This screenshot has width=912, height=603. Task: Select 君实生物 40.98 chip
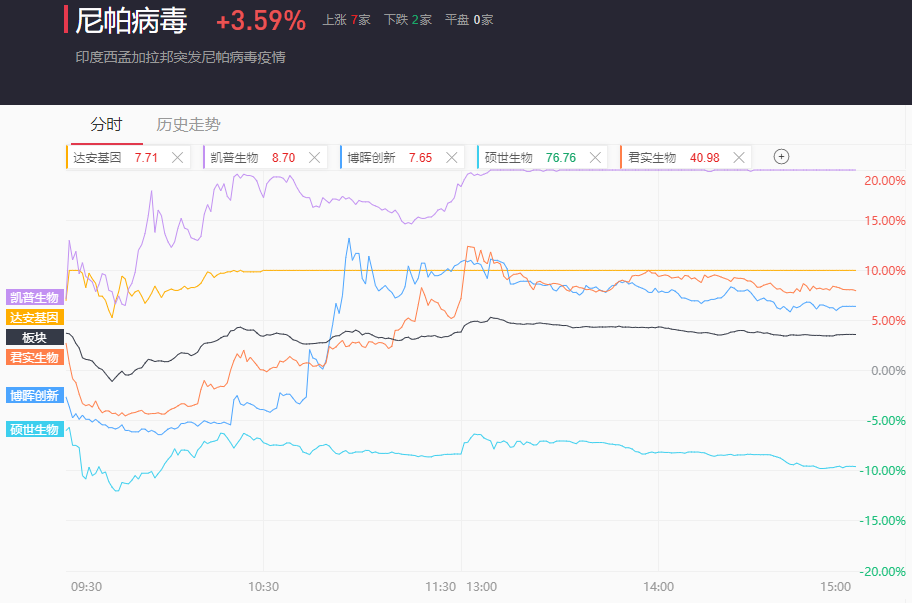click(x=665, y=157)
